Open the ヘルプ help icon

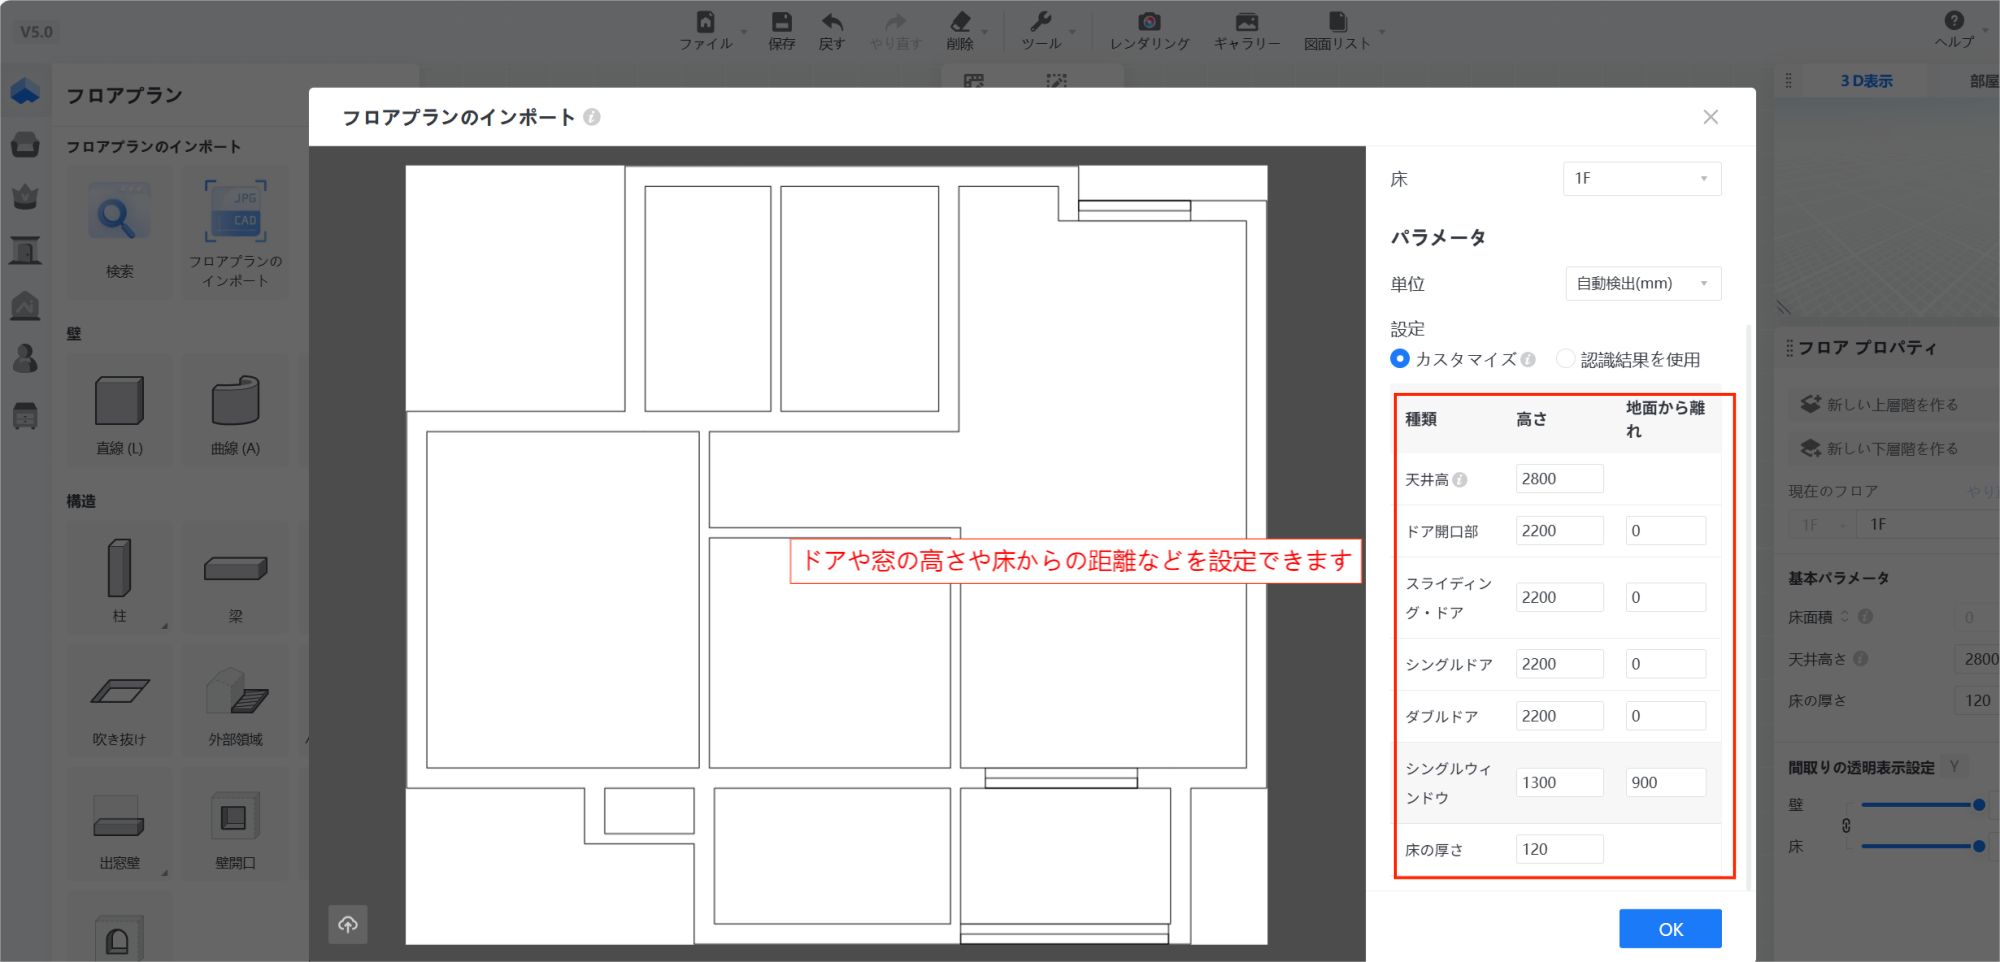click(1954, 20)
